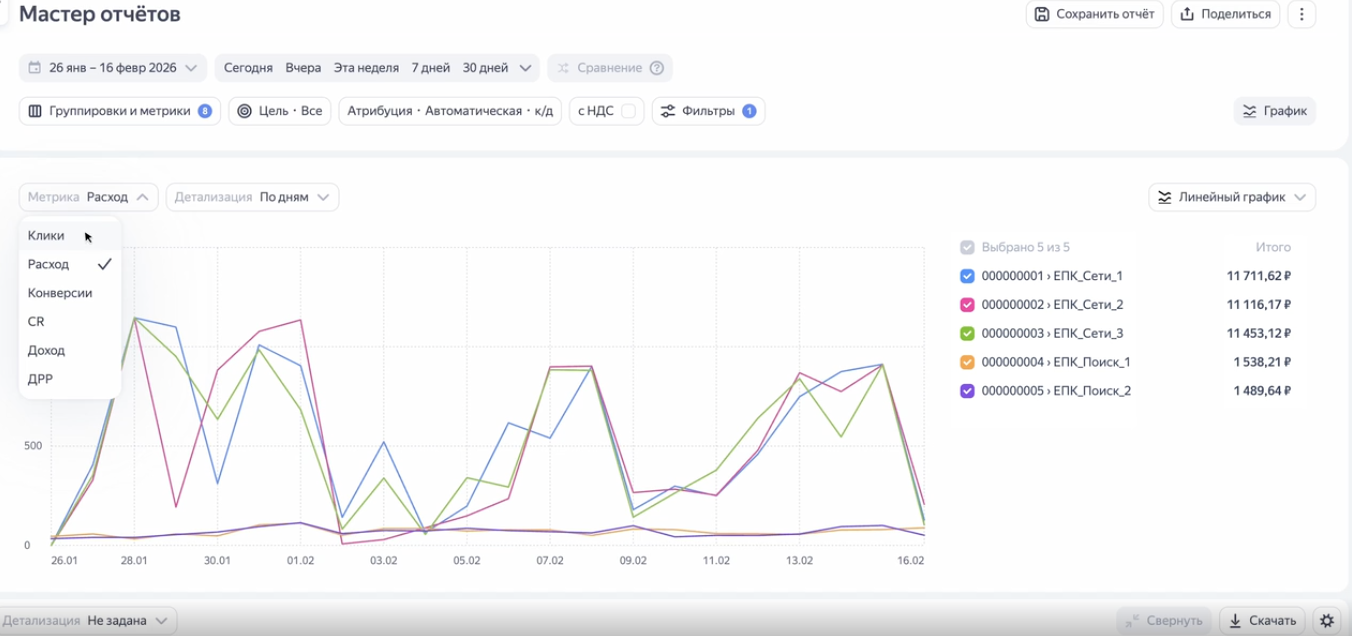Click the share upload icon
Viewport: 1352px width, 636px height.
pyautogui.click(x=1187, y=14)
